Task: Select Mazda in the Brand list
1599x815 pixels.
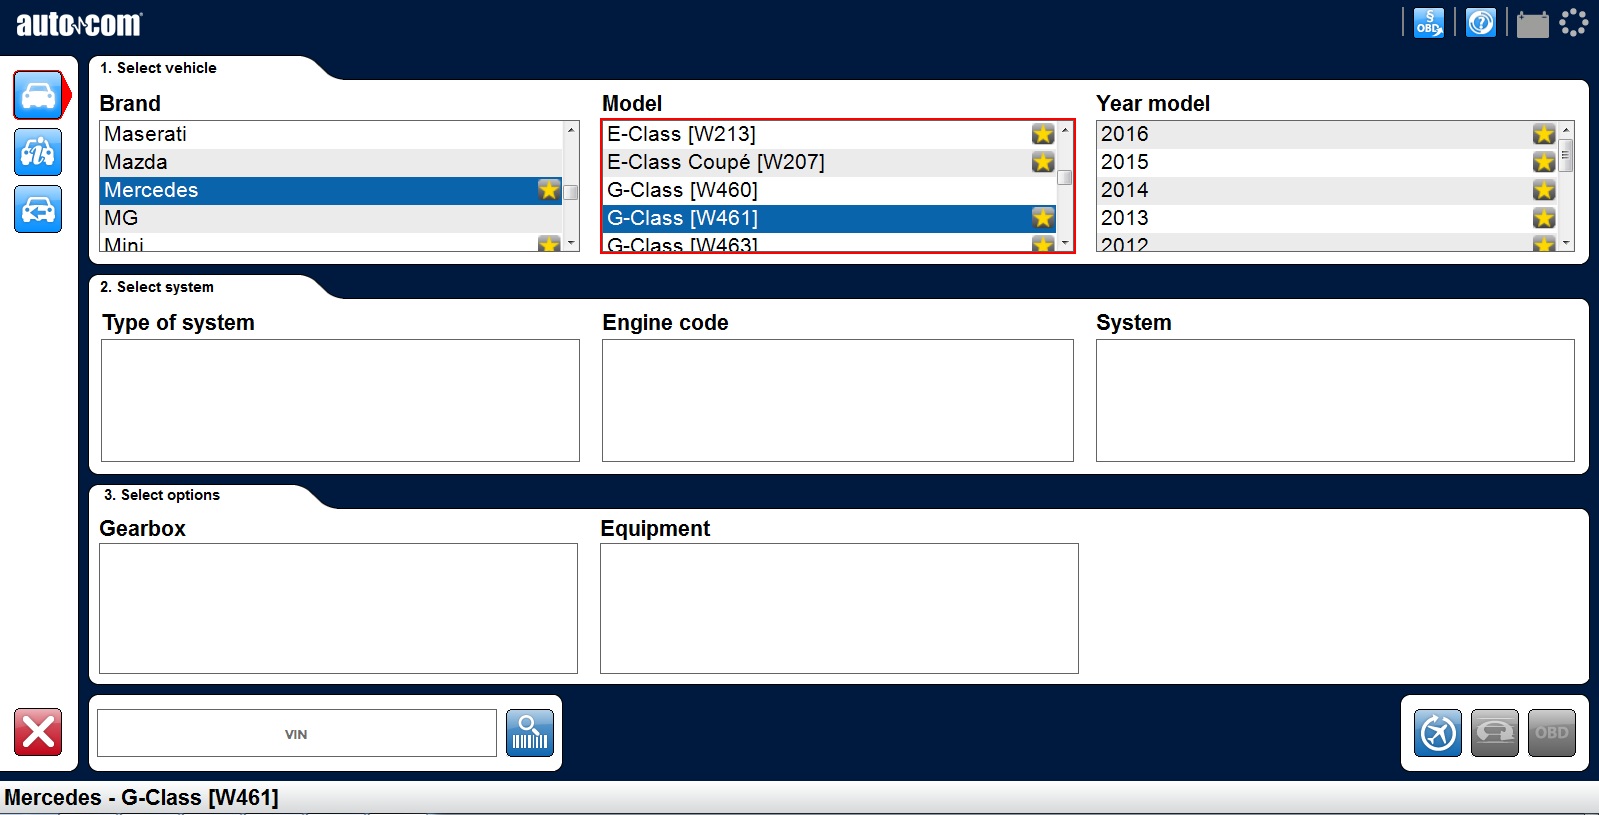Action: click(136, 162)
